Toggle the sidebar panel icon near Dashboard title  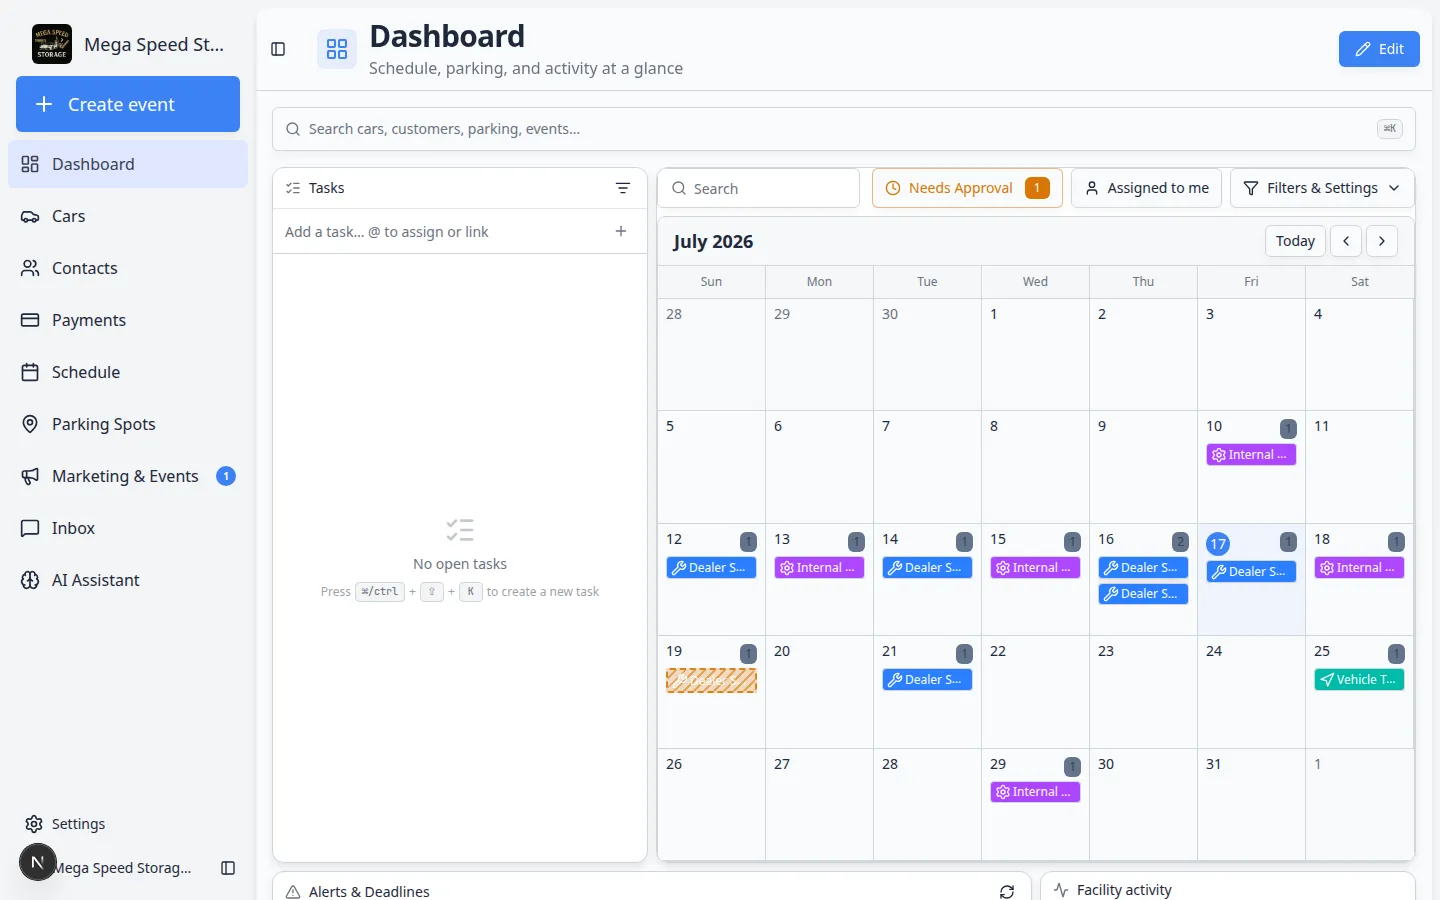278,49
